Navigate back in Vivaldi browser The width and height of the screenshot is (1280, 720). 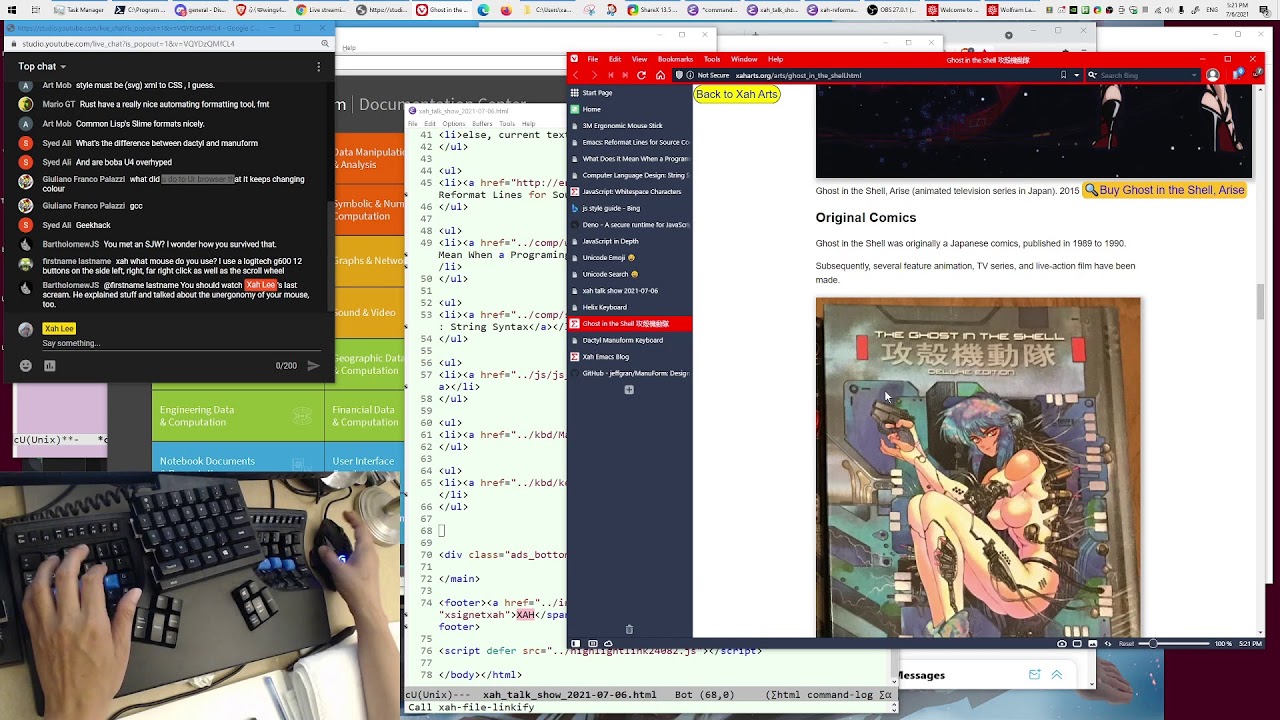(575, 75)
